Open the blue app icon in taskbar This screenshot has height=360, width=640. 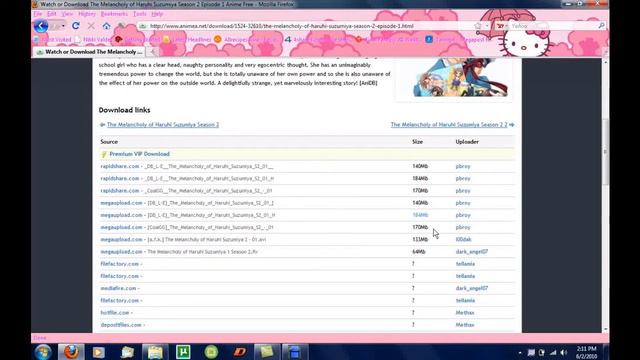295,352
